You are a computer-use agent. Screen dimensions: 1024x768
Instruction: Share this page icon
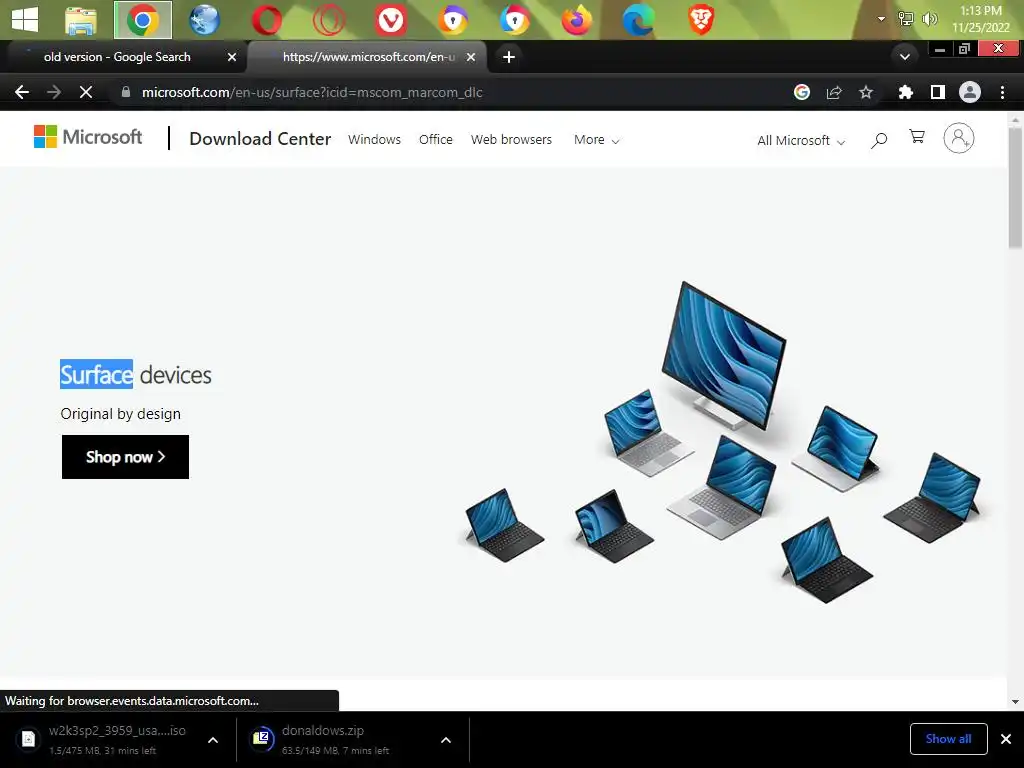point(834,92)
